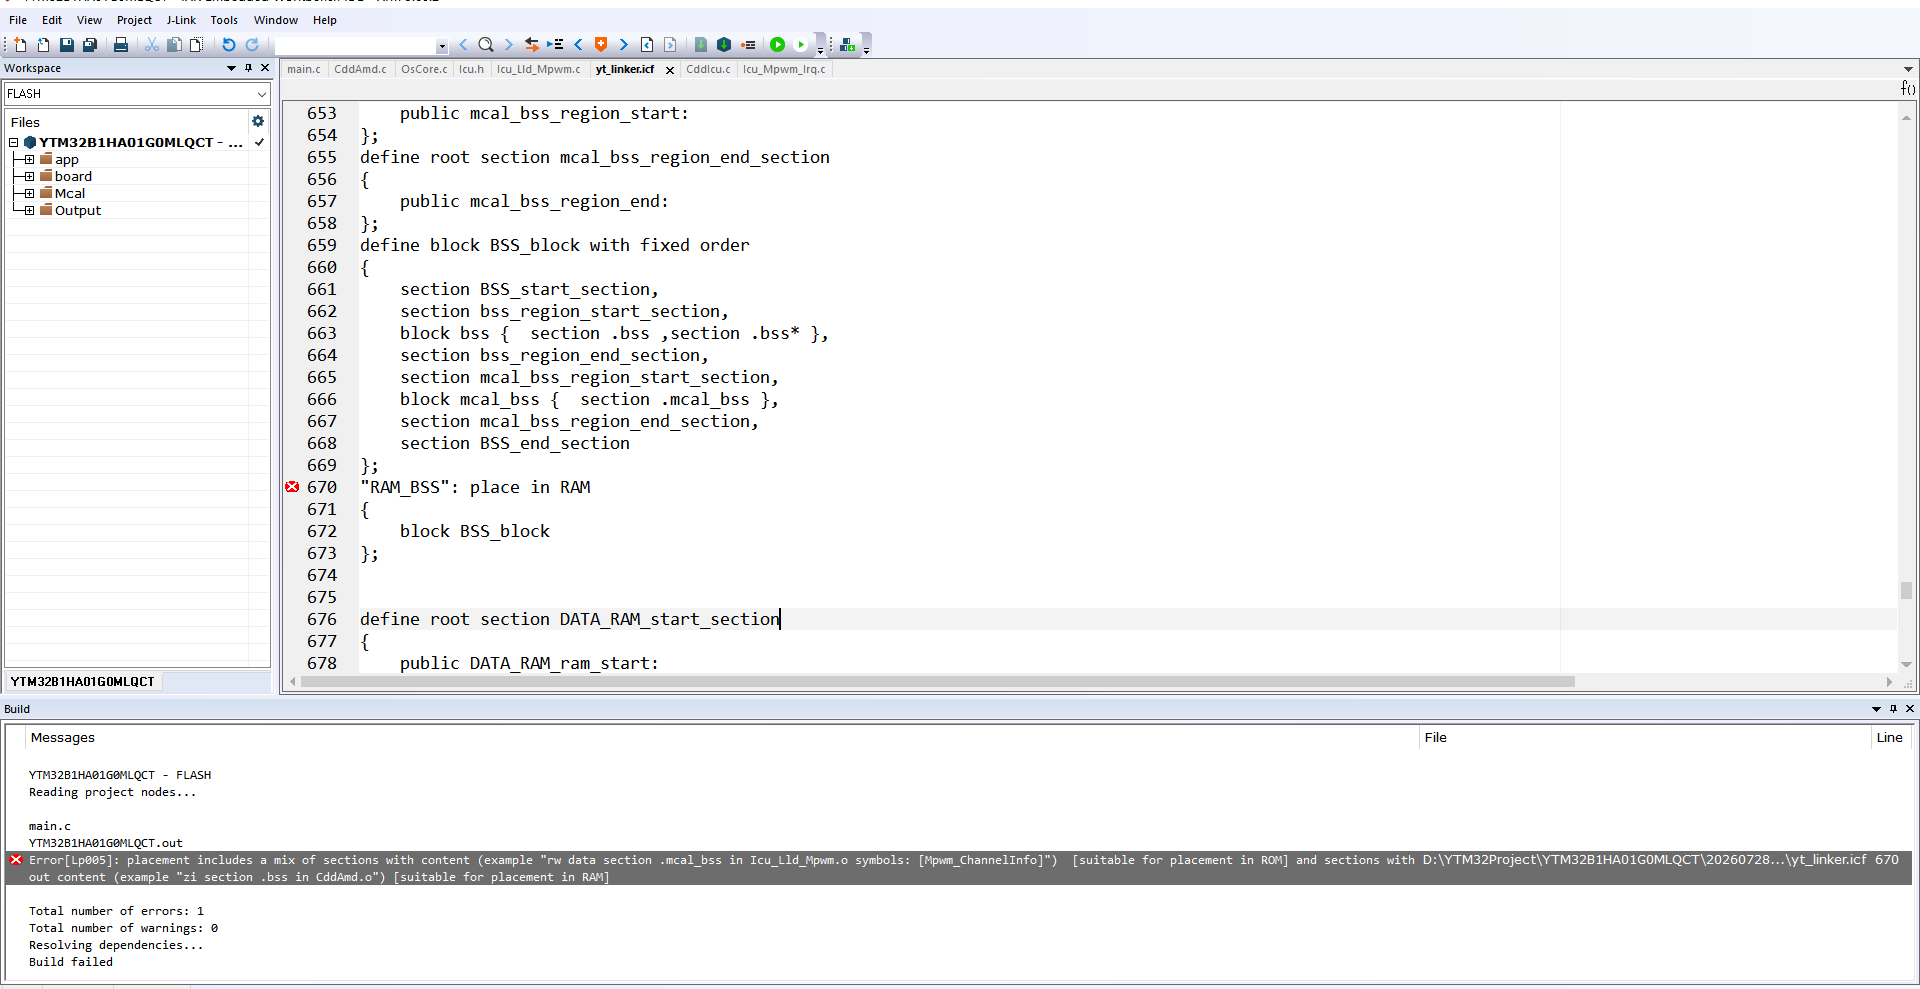Expand the Mcal folder node
Image resolution: width=1920 pixels, height=989 pixels.
point(29,193)
